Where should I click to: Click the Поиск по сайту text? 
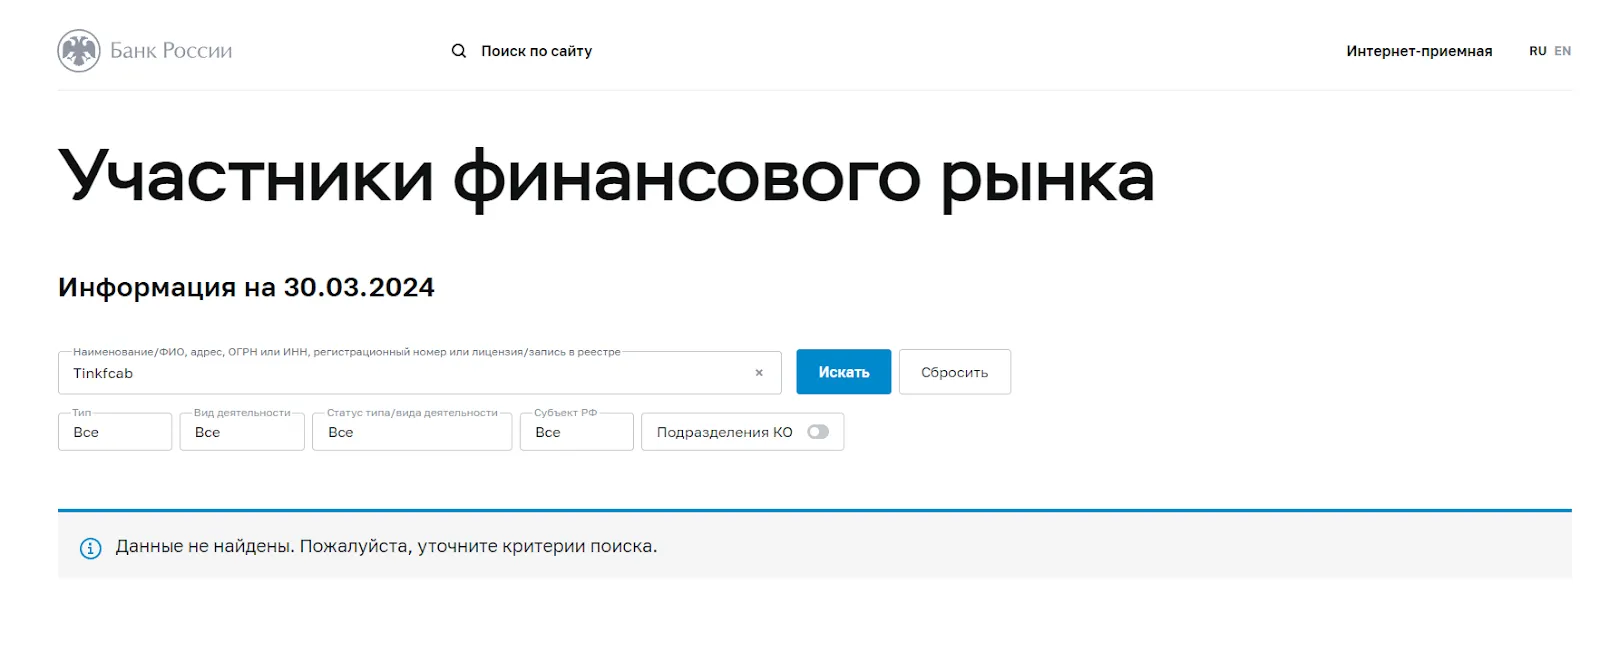[537, 51]
